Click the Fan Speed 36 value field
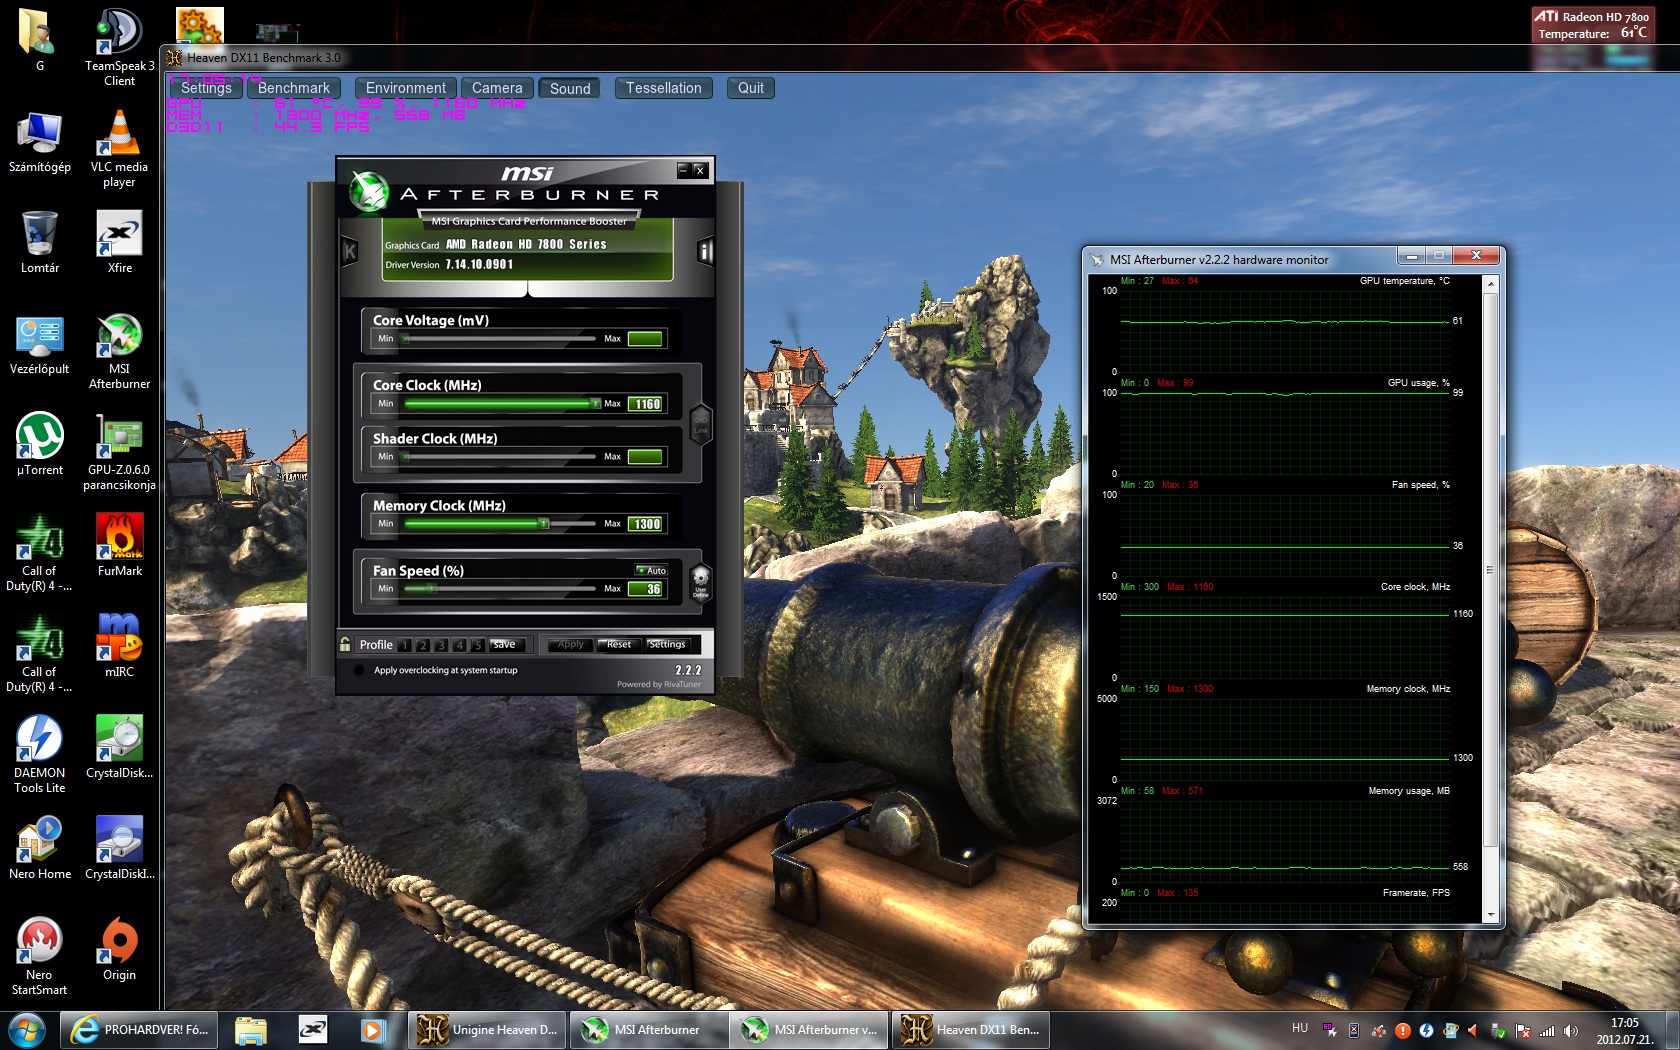1680x1050 pixels. tap(645, 589)
